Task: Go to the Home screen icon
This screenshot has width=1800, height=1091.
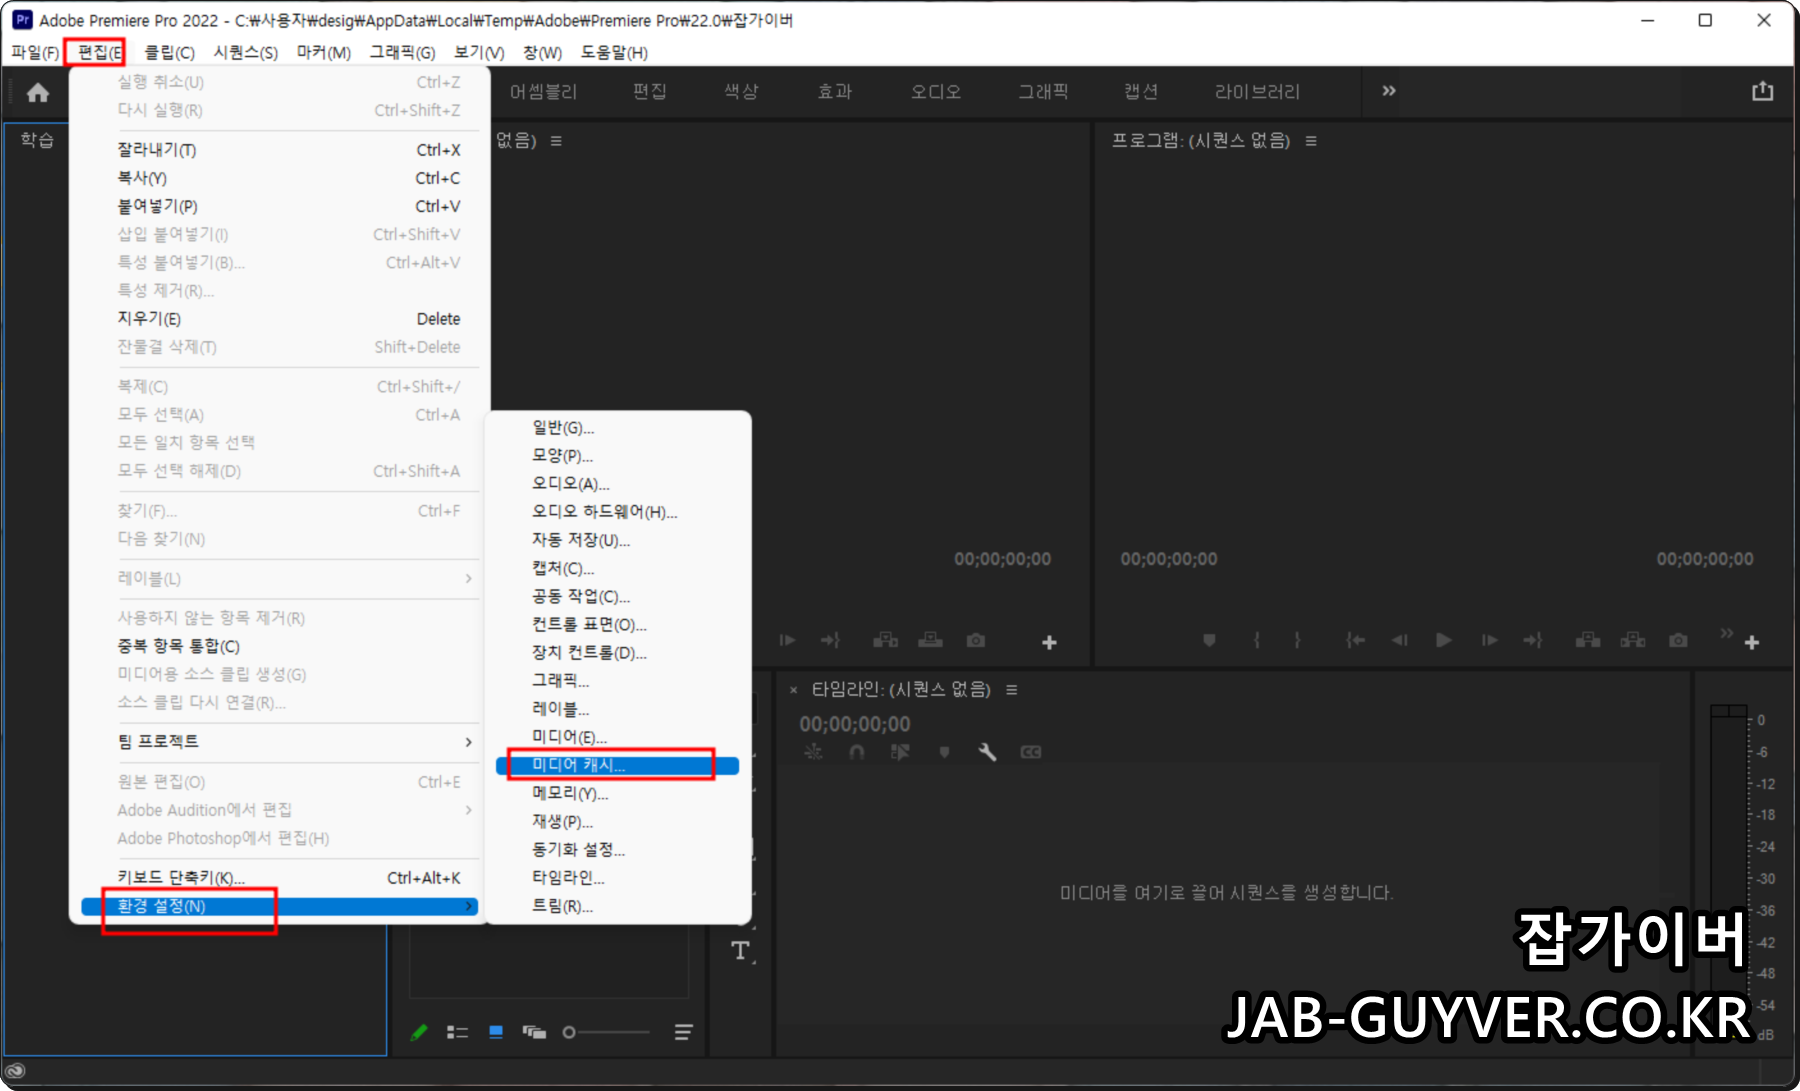Action: [x=38, y=93]
